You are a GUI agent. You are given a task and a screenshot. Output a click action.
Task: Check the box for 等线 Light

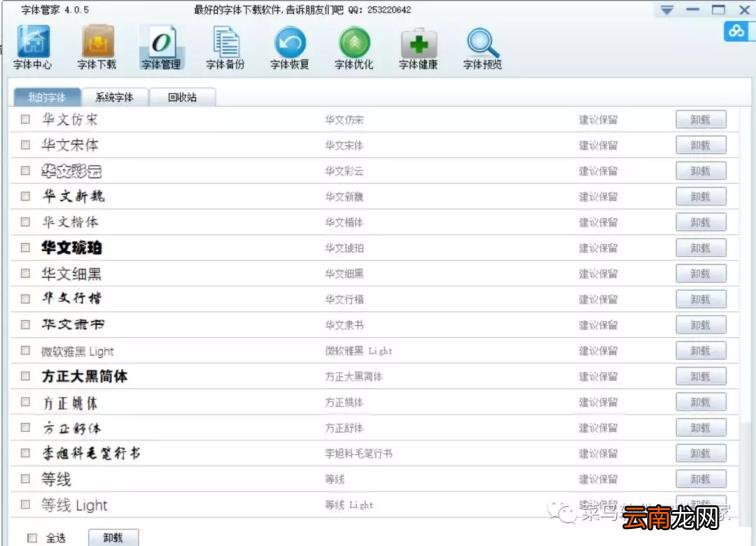click(x=26, y=505)
